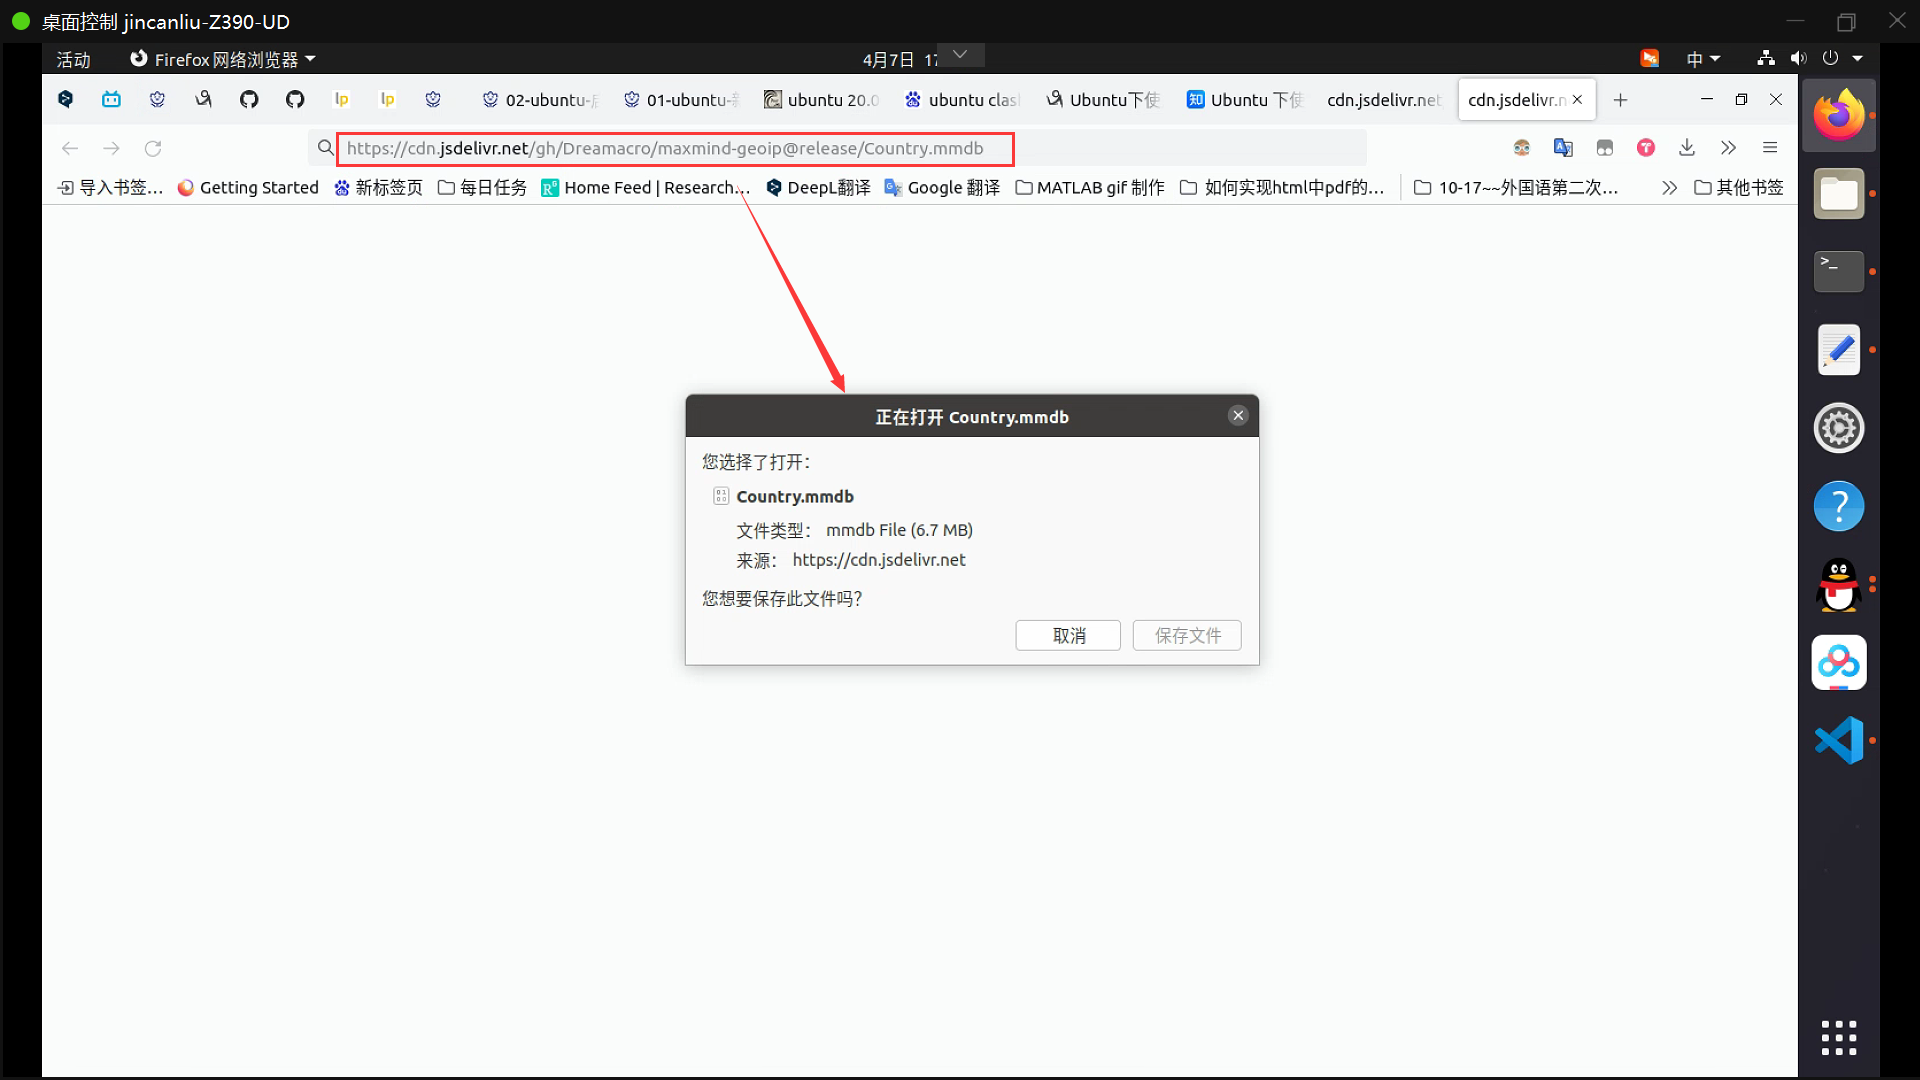Open the QQ penguin app in dock

1838,585
